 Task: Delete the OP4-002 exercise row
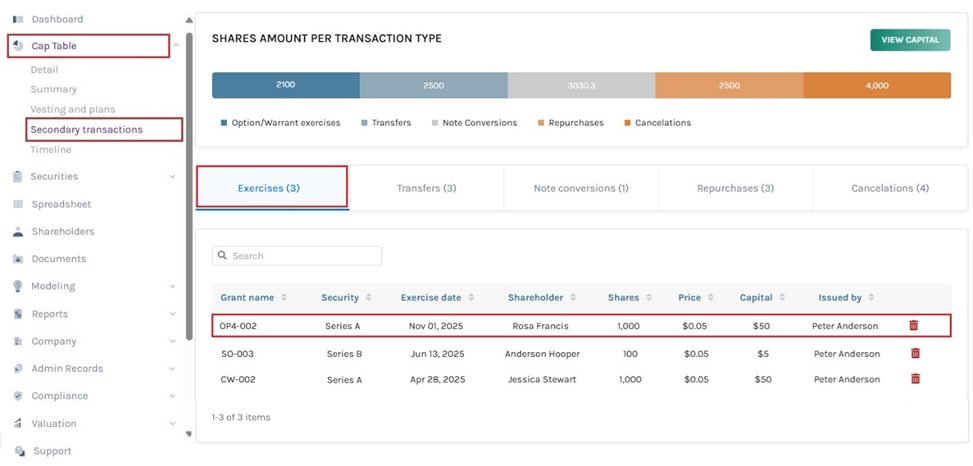913,325
